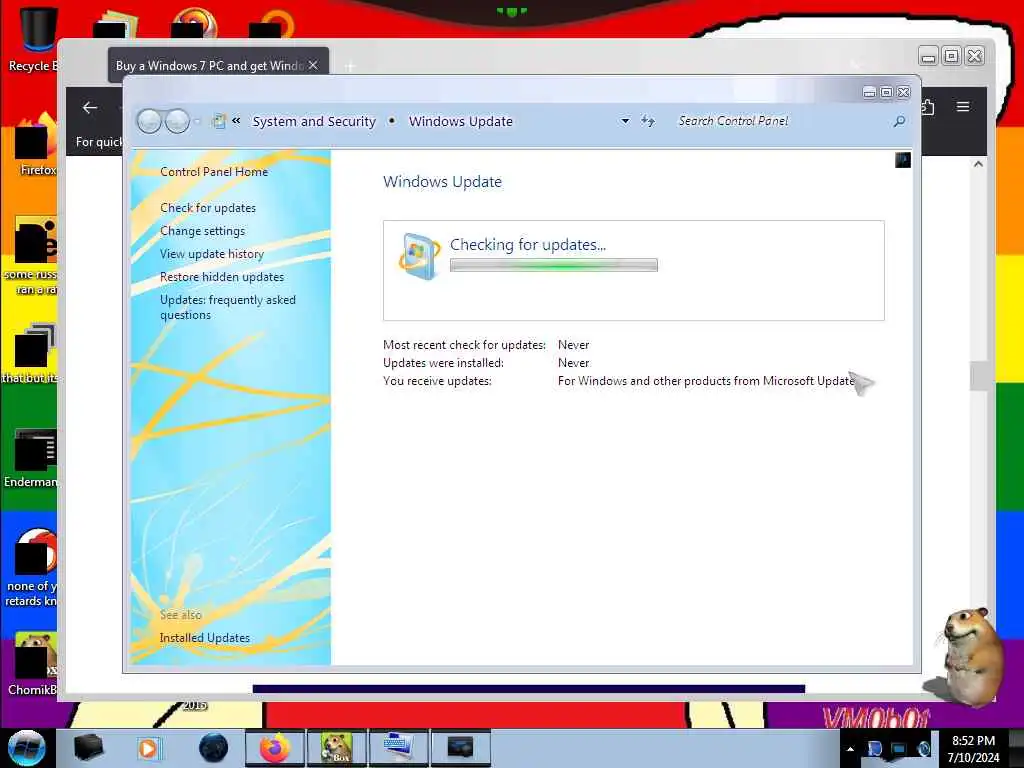Image resolution: width=1024 pixels, height=768 pixels.
Task: Click the Windows Update shield icon
Action: coord(419,255)
